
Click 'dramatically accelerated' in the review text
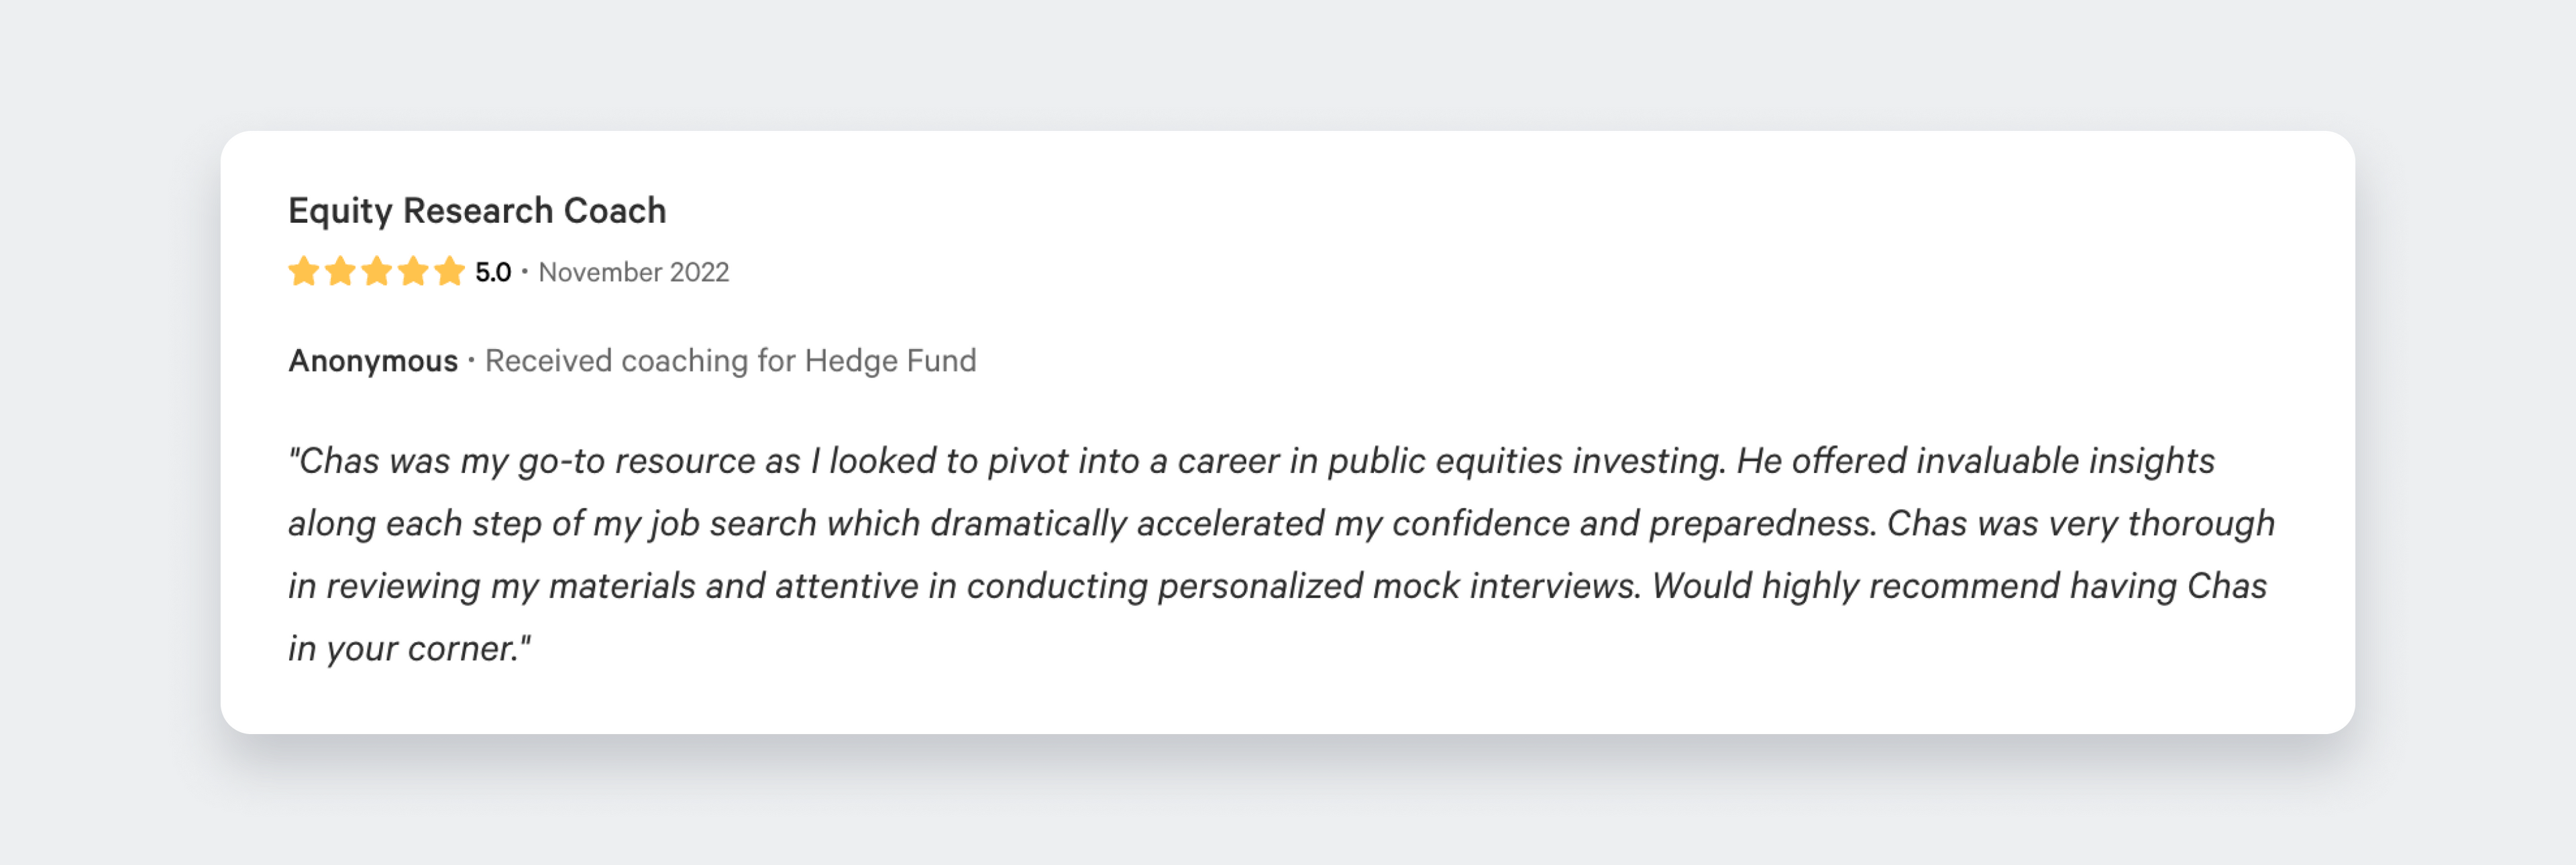pyautogui.click(x=1127, y=524)
